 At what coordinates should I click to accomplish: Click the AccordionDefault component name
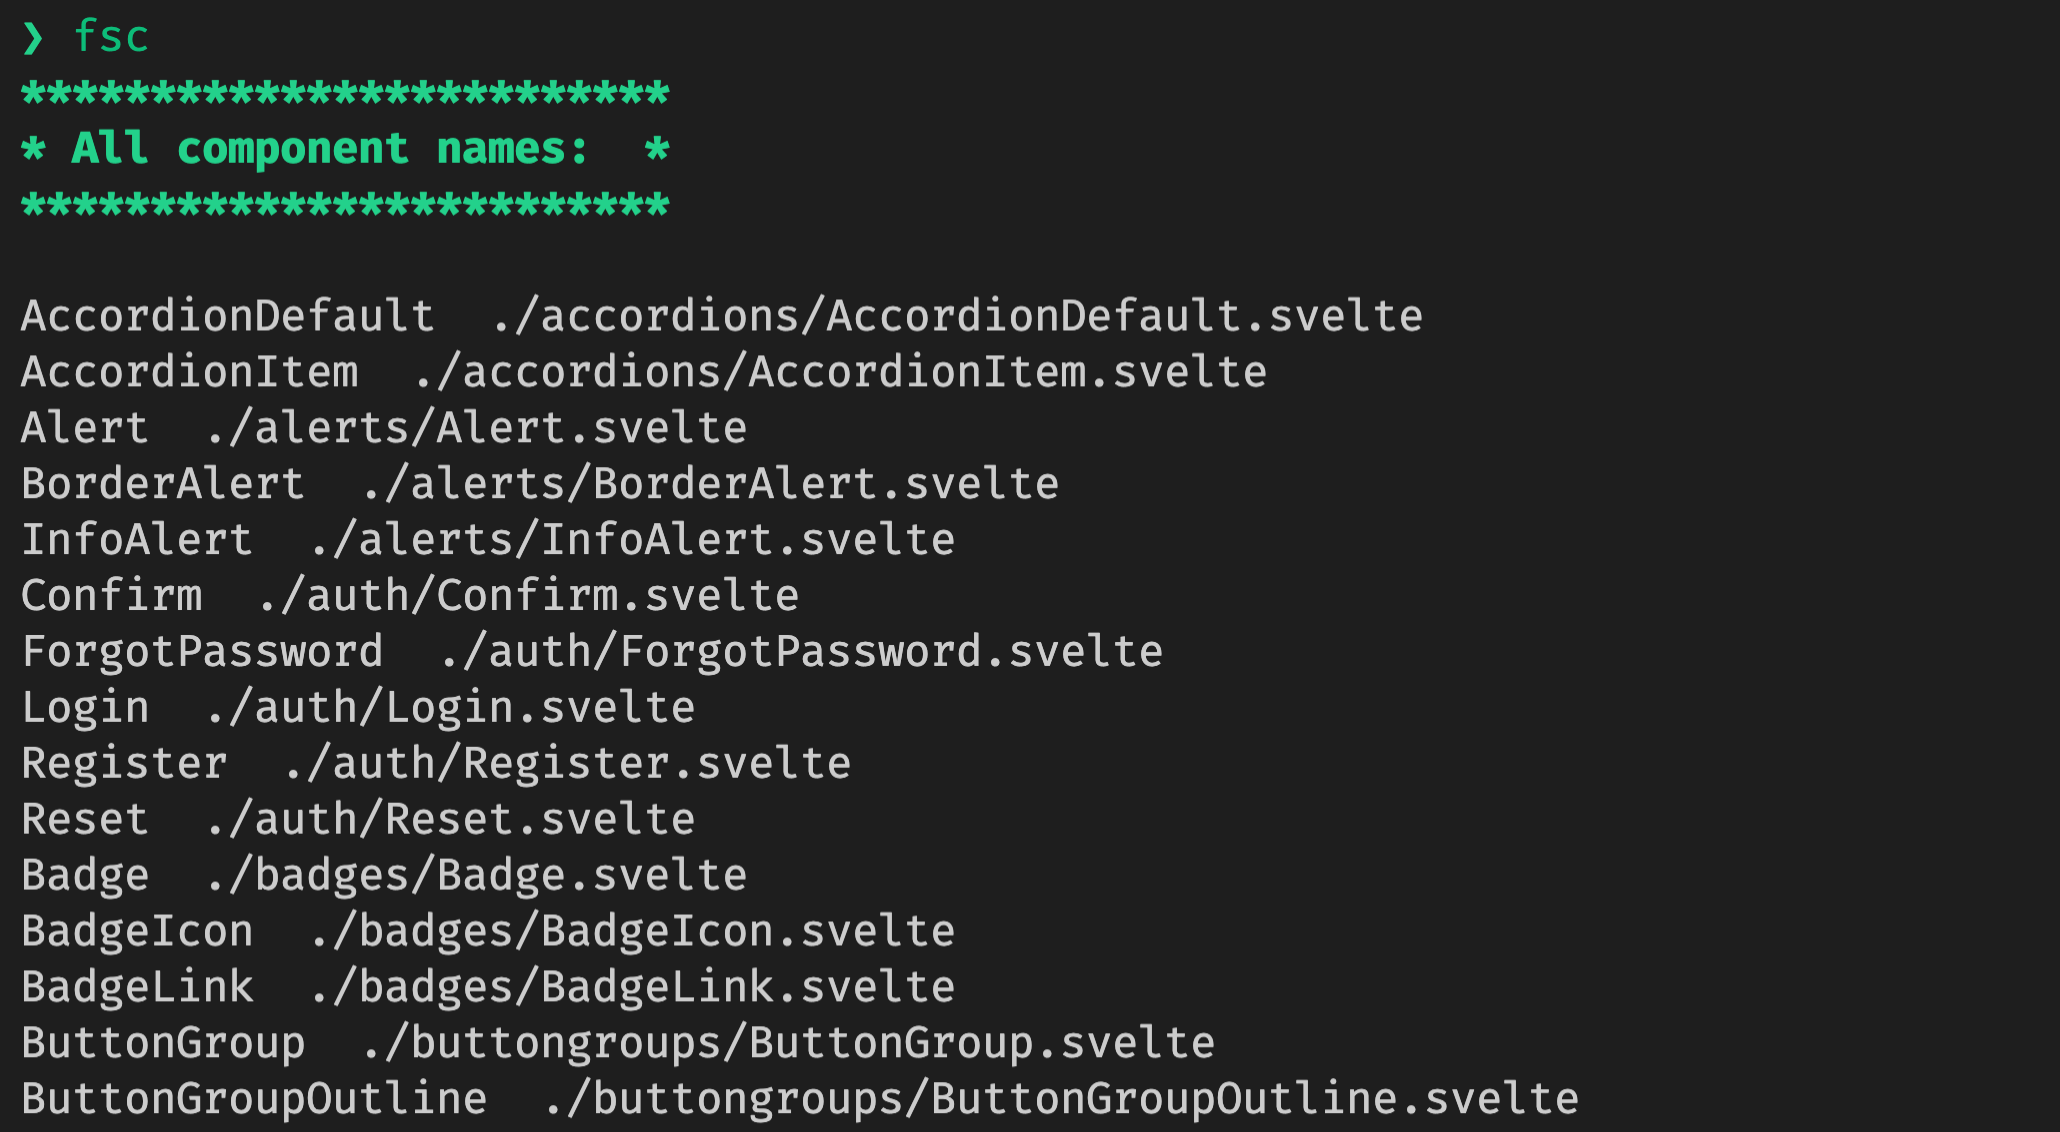coord(228,316)
